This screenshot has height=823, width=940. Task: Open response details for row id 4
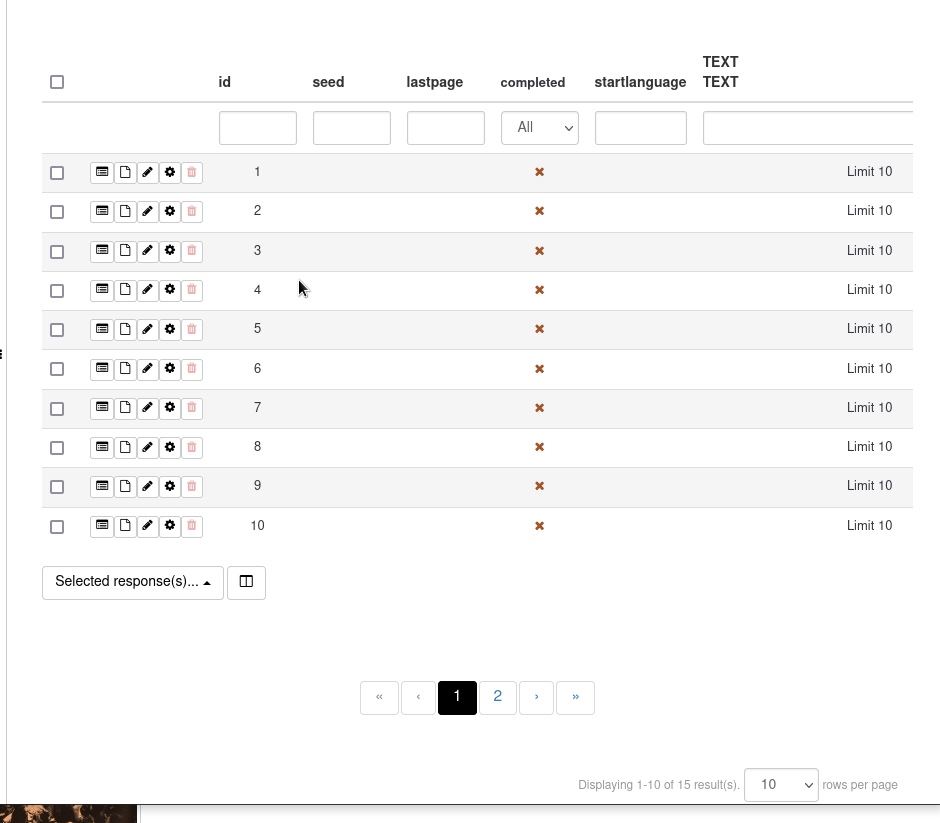[x=102, y=290]
